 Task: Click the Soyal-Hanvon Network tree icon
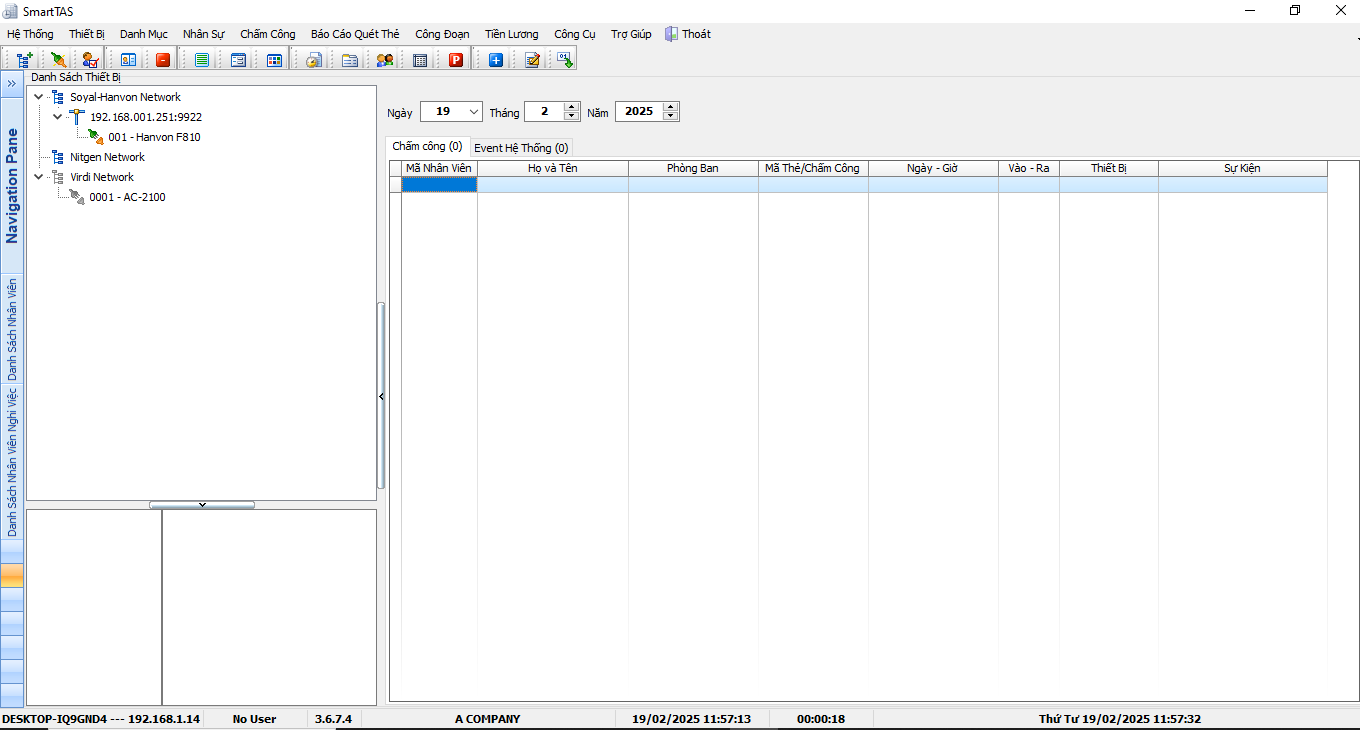tap(58, 97)
